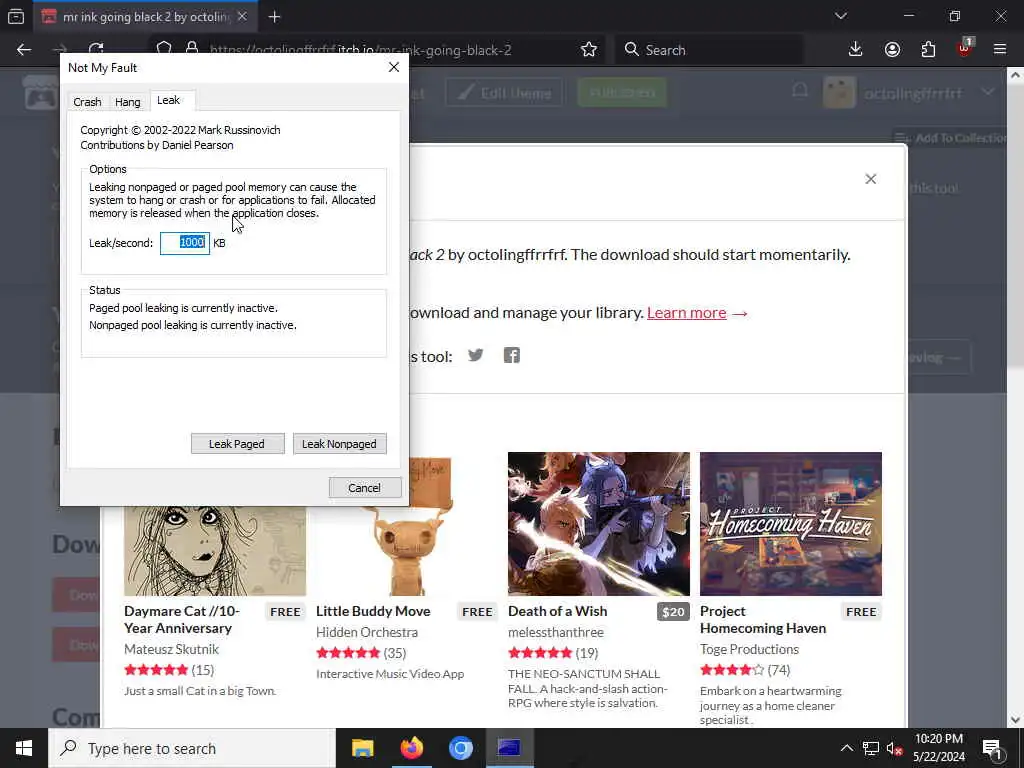The width and height of the screenshot is (1024, 768).
Task: Show hidden system tray icons
Action: click(846, 748)
